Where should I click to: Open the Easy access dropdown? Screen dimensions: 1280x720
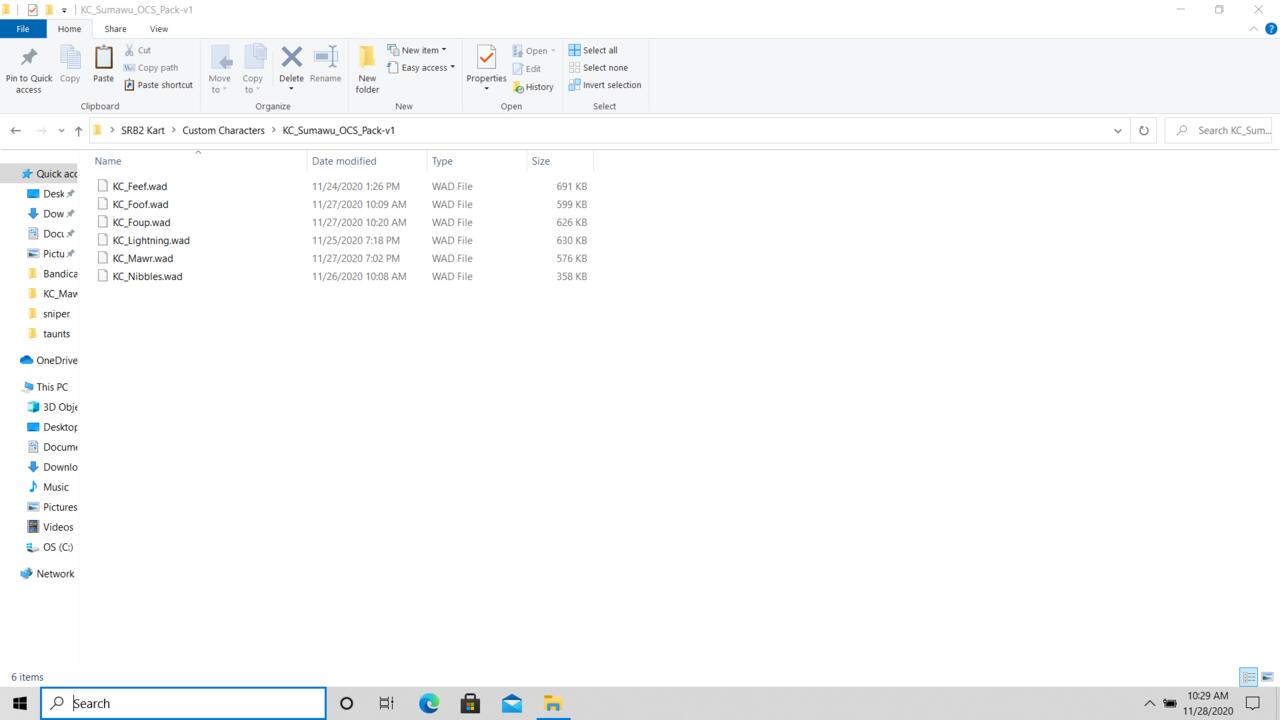pos(421,68)
